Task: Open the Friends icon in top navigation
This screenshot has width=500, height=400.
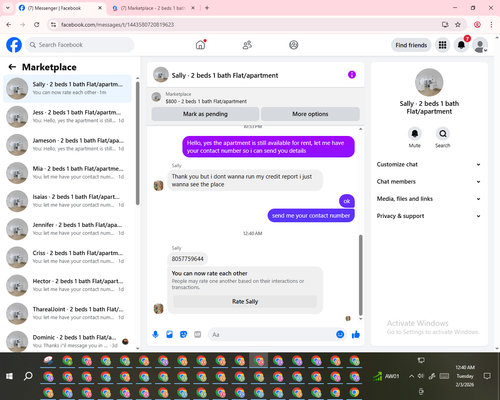Action: pyautogui.click(x=247, y=45)
